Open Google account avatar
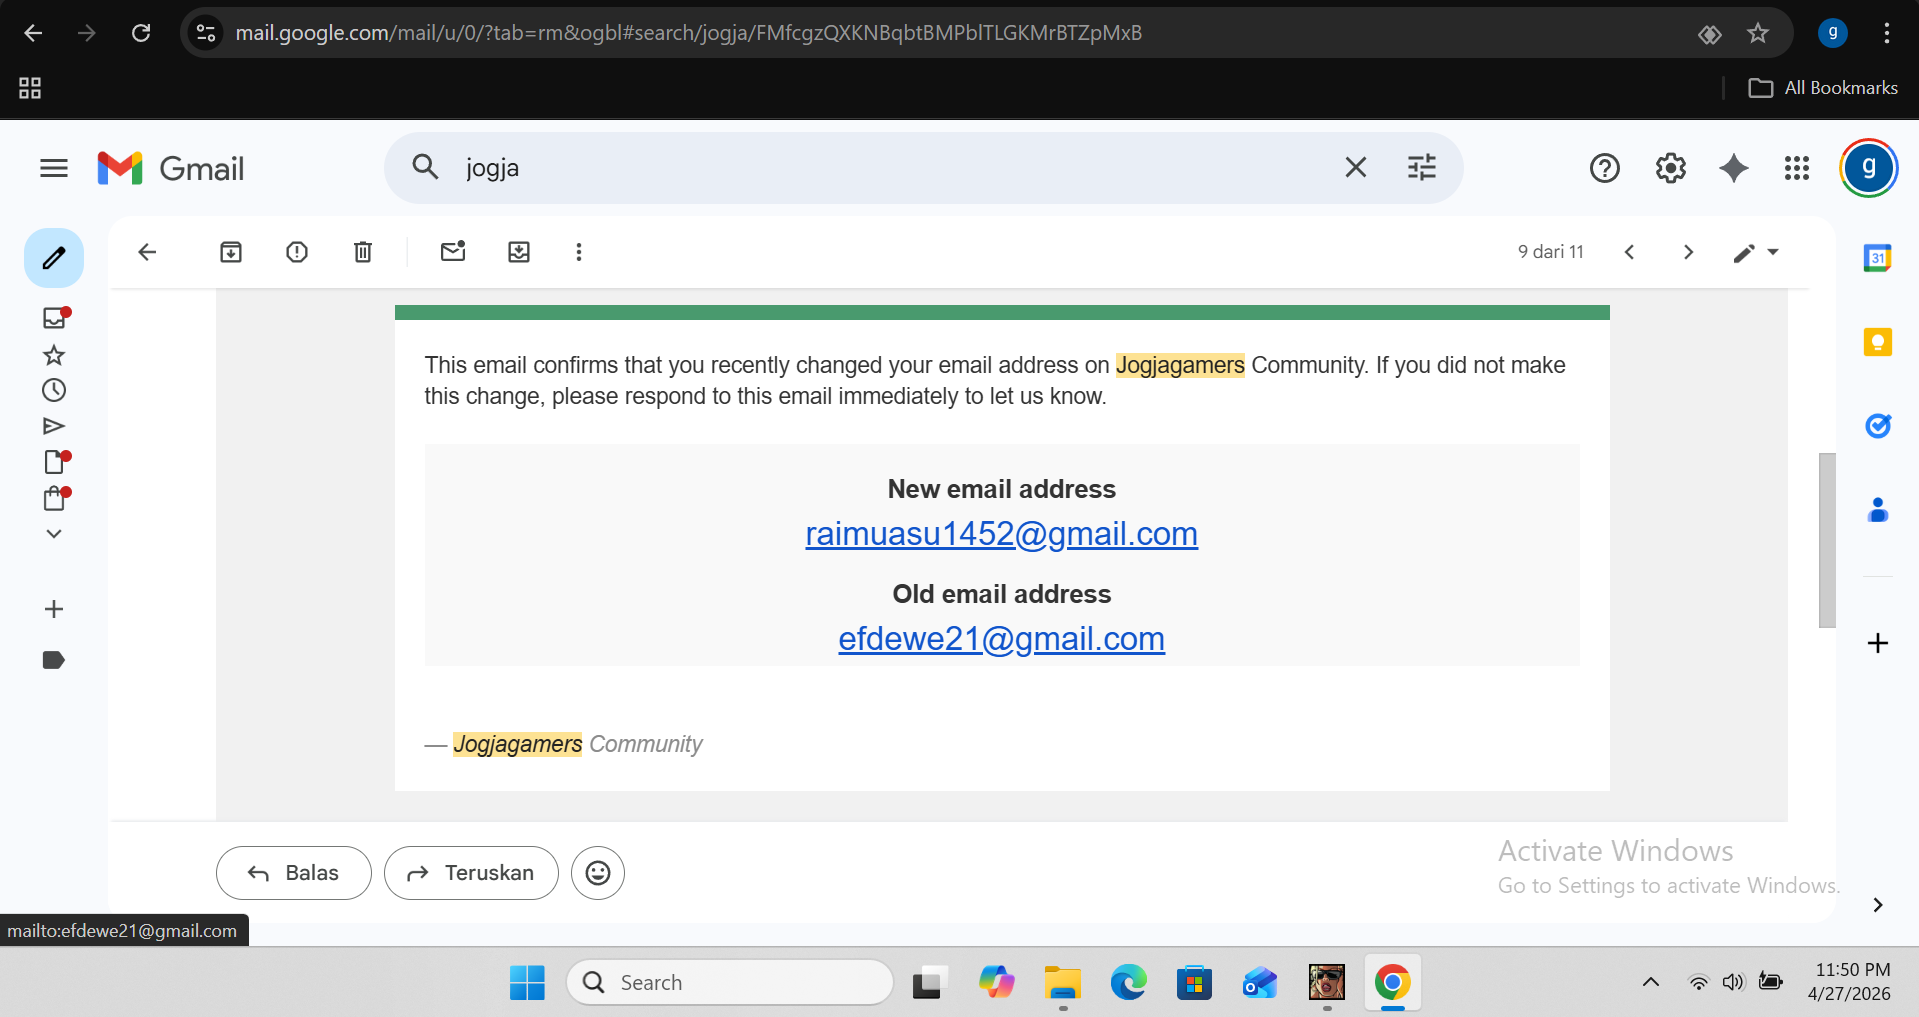 (x=1868, y=168)
